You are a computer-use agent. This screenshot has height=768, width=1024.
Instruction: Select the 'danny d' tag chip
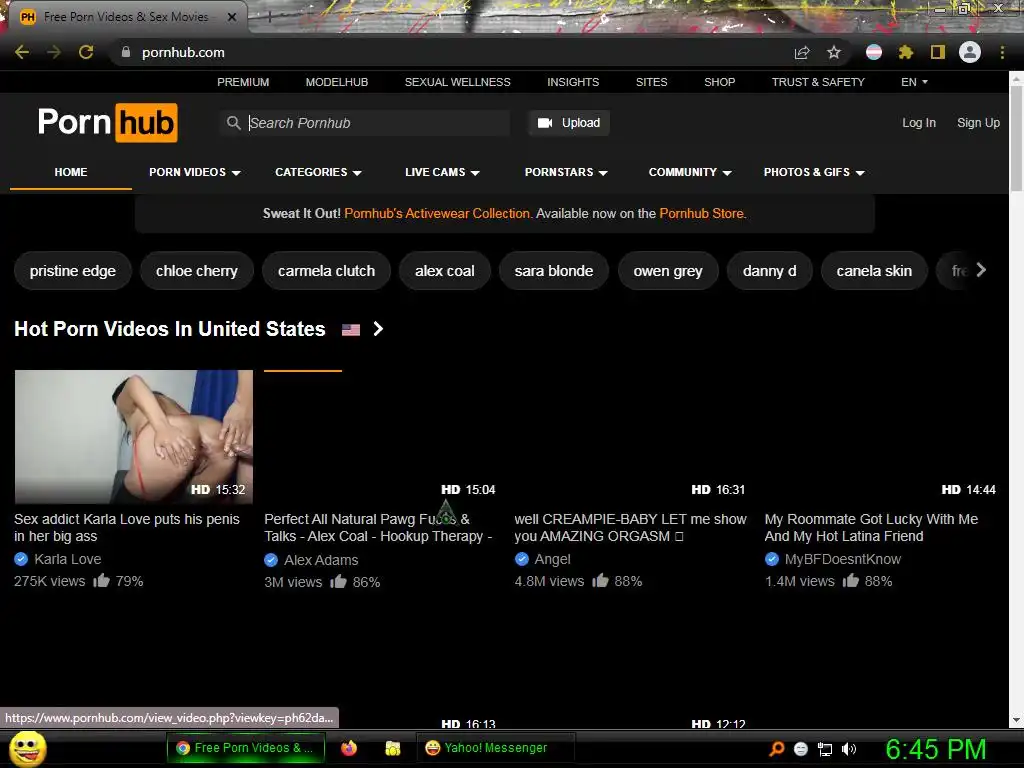tap(770, 270)
